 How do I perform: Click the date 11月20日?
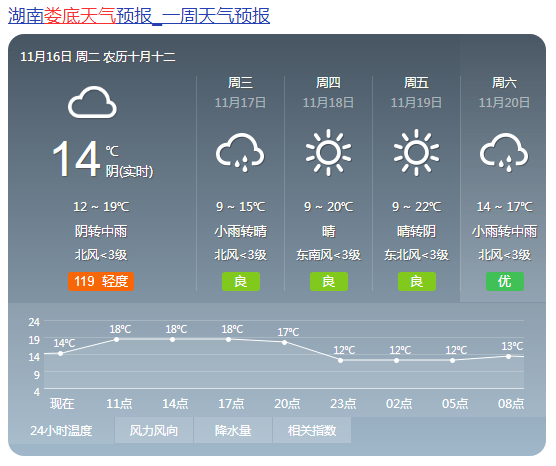[504, 103]
